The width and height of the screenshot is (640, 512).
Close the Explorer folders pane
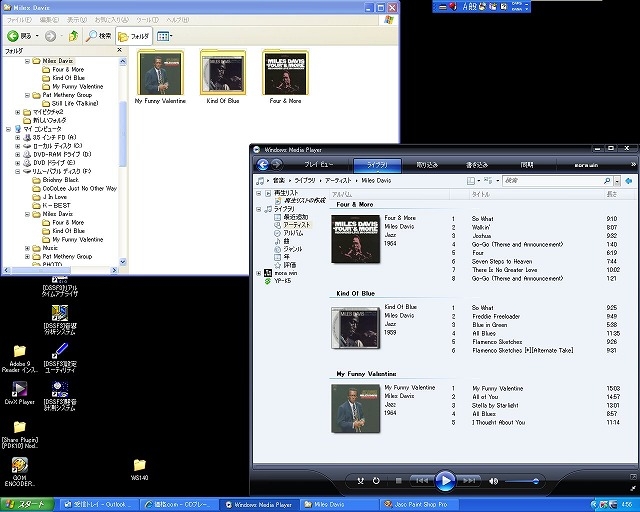coord(119,50)
